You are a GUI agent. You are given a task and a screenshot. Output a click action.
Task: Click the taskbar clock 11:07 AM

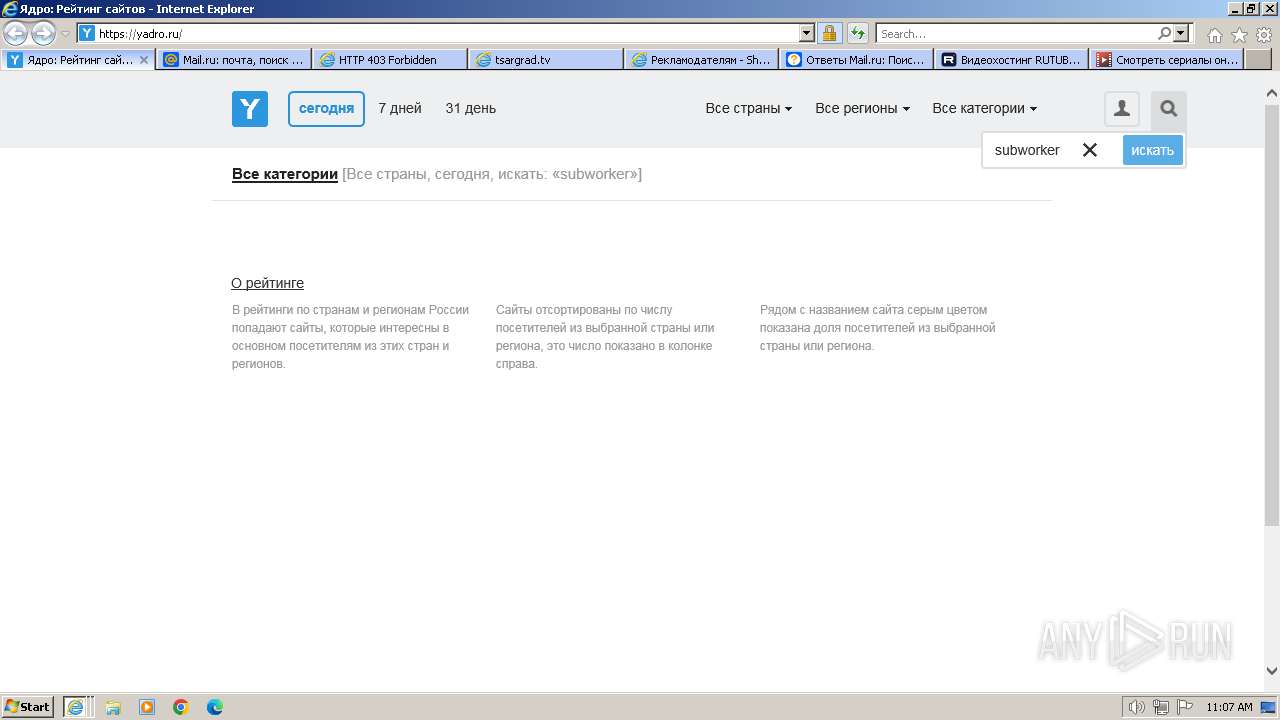1229,707
